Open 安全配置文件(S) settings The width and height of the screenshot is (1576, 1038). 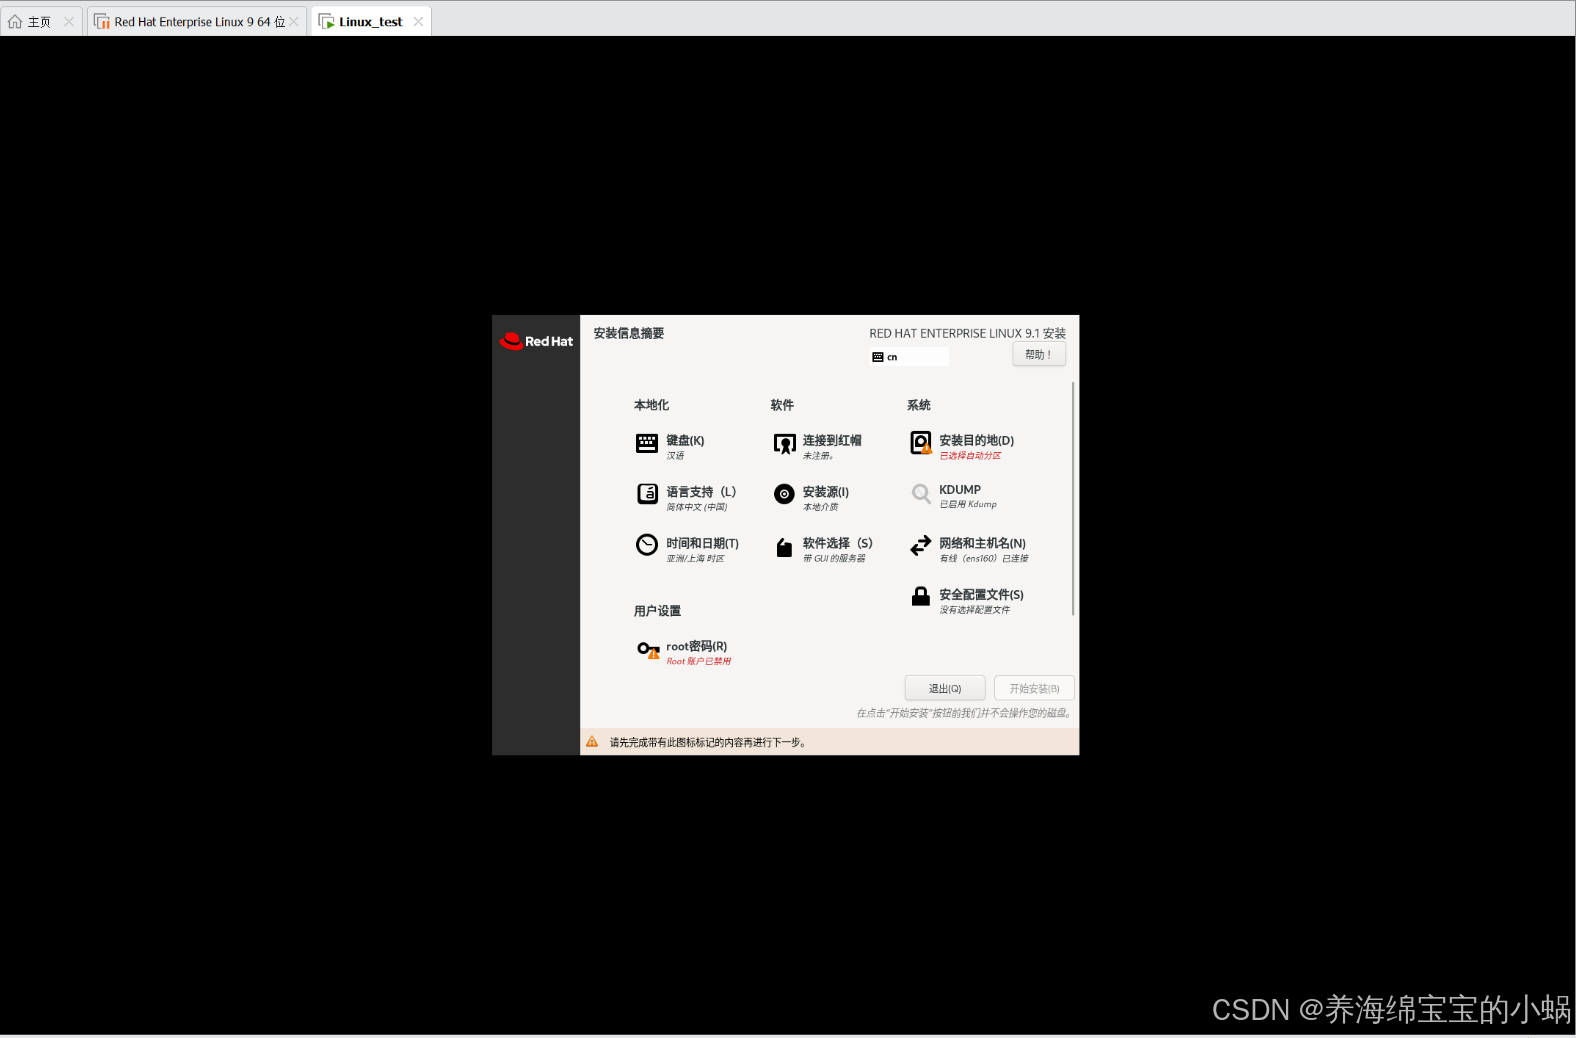(981, 594)
